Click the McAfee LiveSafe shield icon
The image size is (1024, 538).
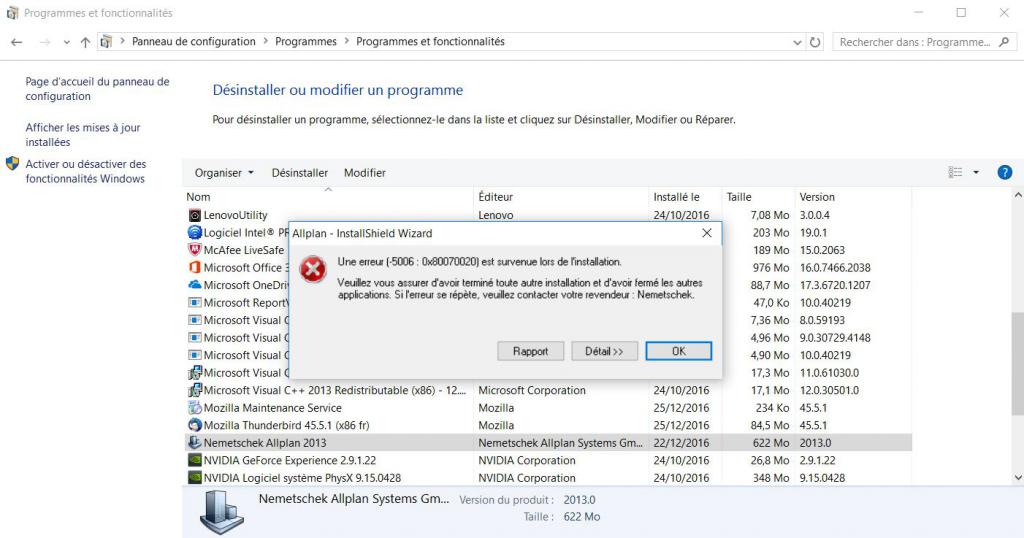click(x=195, y=250)
